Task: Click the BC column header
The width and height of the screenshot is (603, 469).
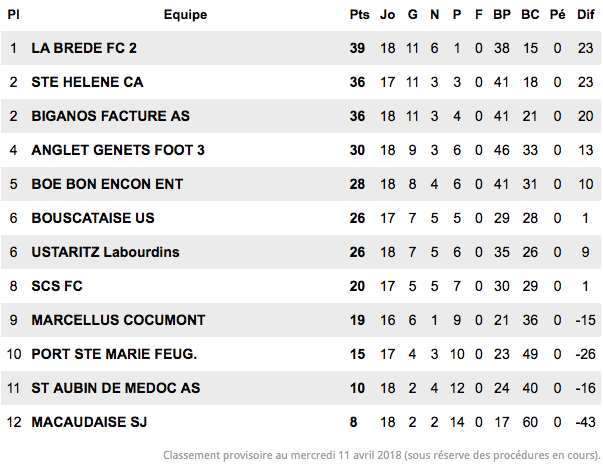Action: tap(530, 15)
